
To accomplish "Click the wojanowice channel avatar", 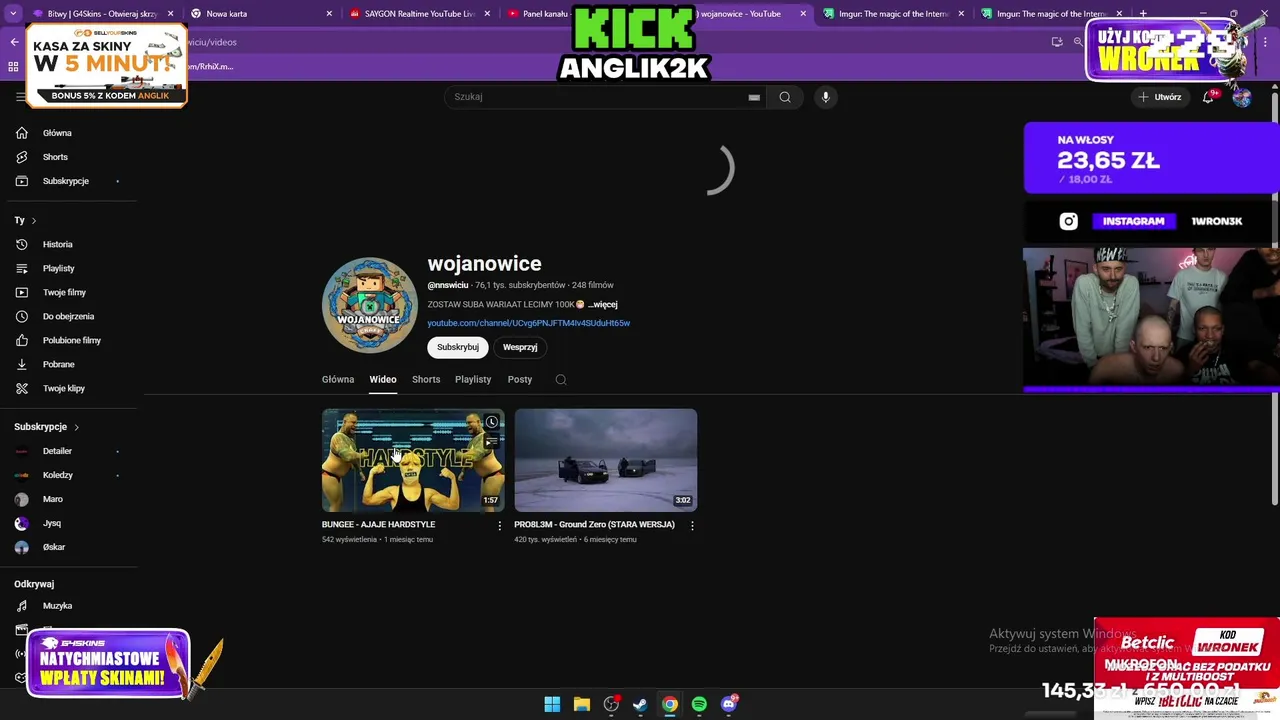I will point(369,305).
